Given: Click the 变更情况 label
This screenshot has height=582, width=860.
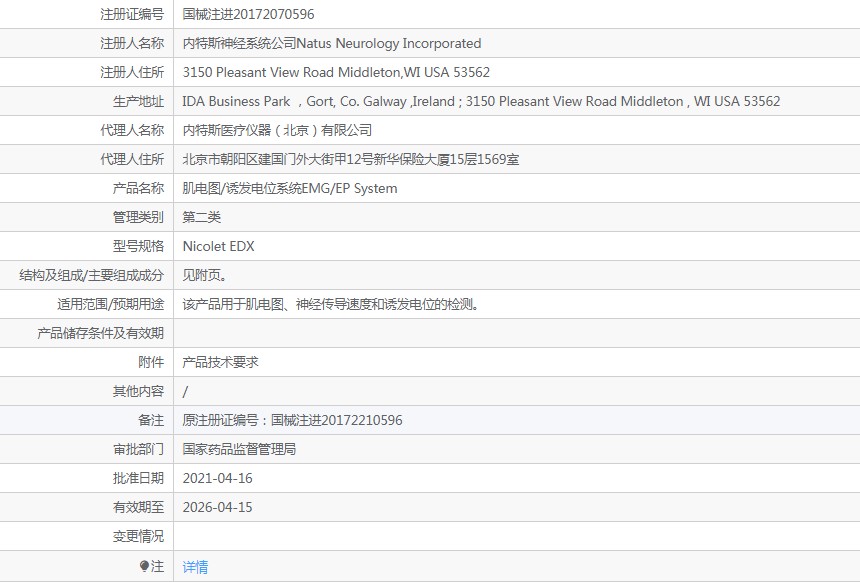Looking at the screenshot, I should [138, 537].
